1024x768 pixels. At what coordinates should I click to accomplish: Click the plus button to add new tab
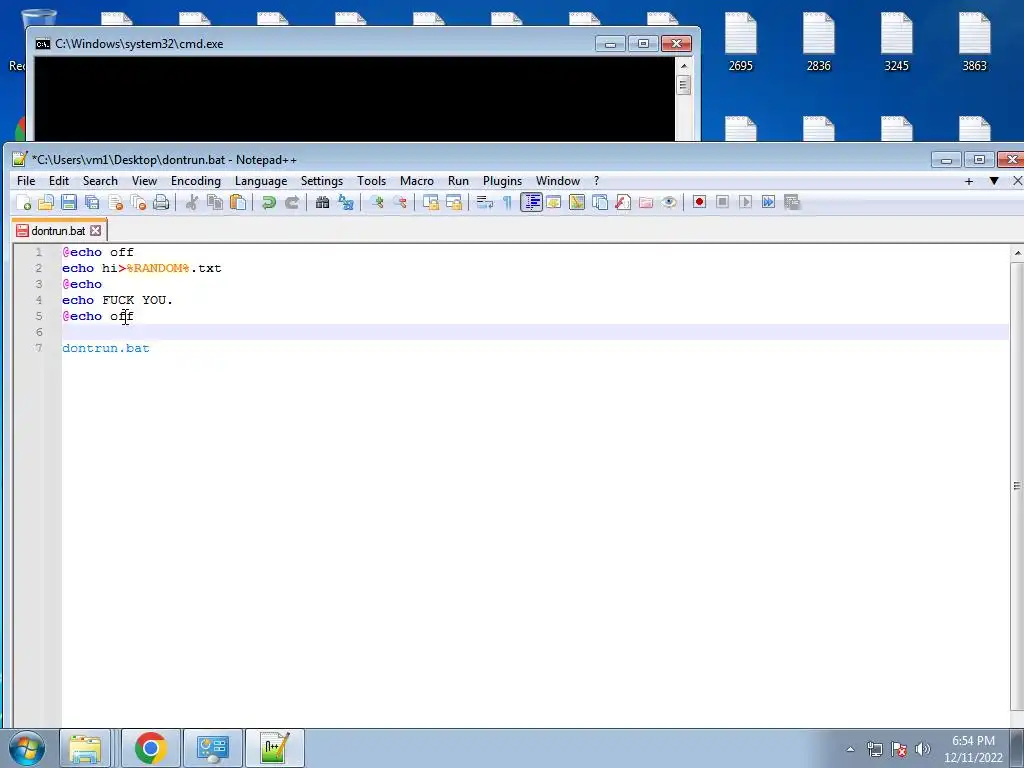pos(969,181)
